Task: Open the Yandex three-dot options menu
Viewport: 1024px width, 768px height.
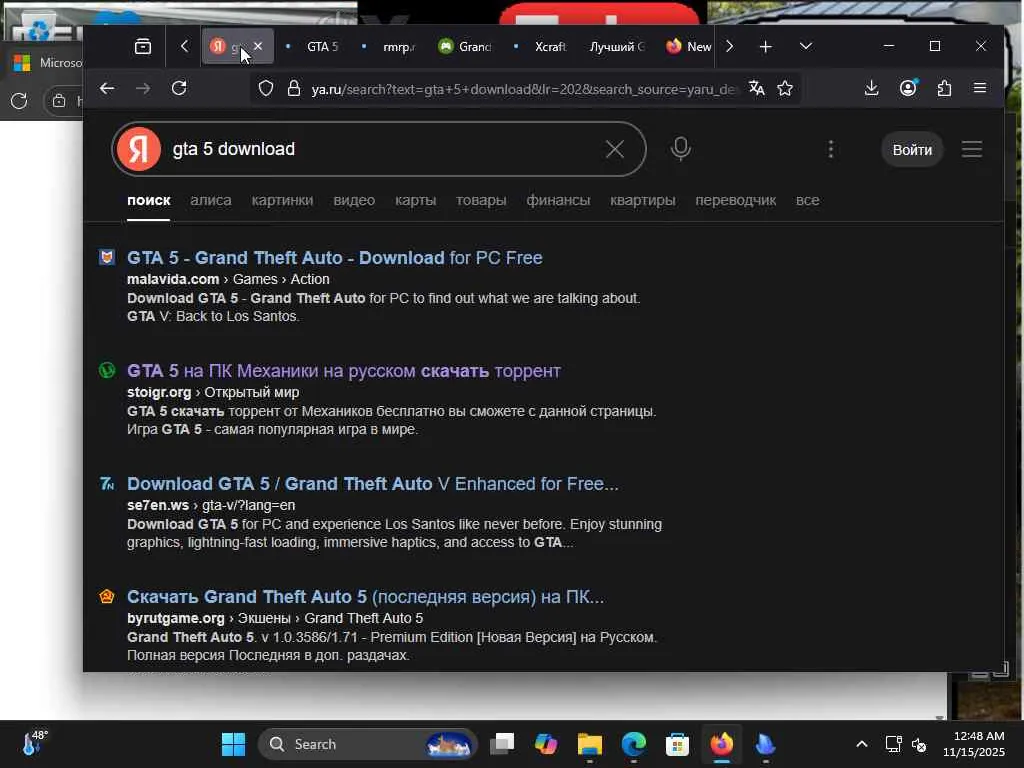Action: 831,149
